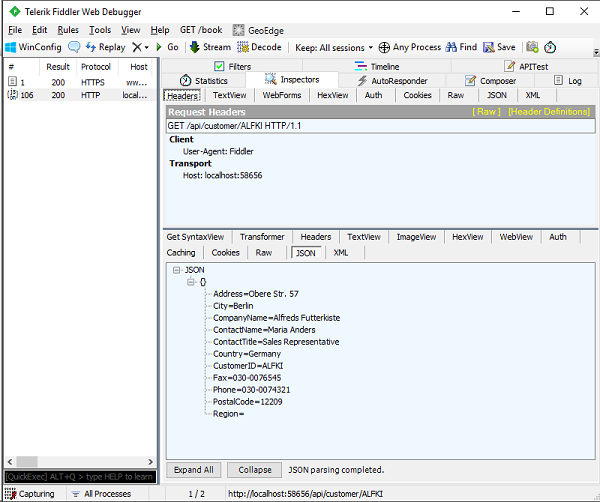Image resolution: width=600 pixels, height=502 pixels.
Task: Click the GeoEdge icon in menu bar
Action: (238, 30)
